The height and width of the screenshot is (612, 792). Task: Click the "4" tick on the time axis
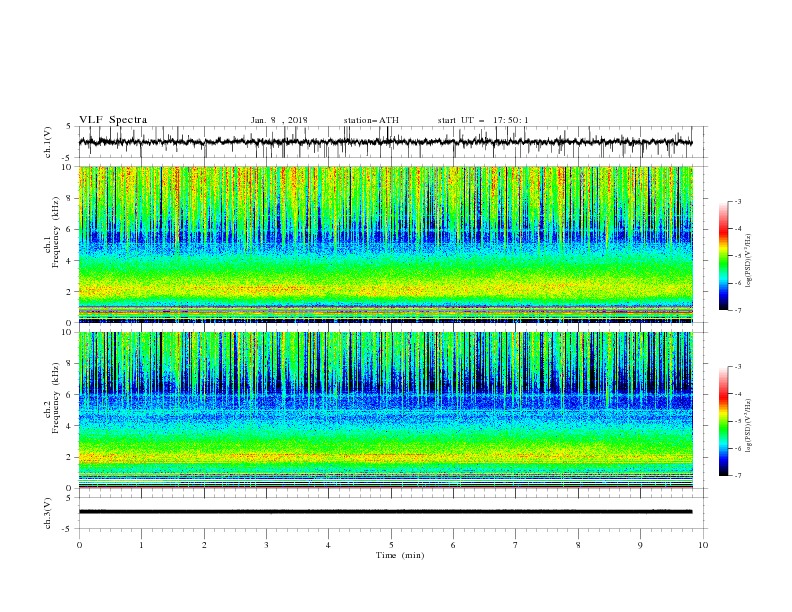(328, 545)
